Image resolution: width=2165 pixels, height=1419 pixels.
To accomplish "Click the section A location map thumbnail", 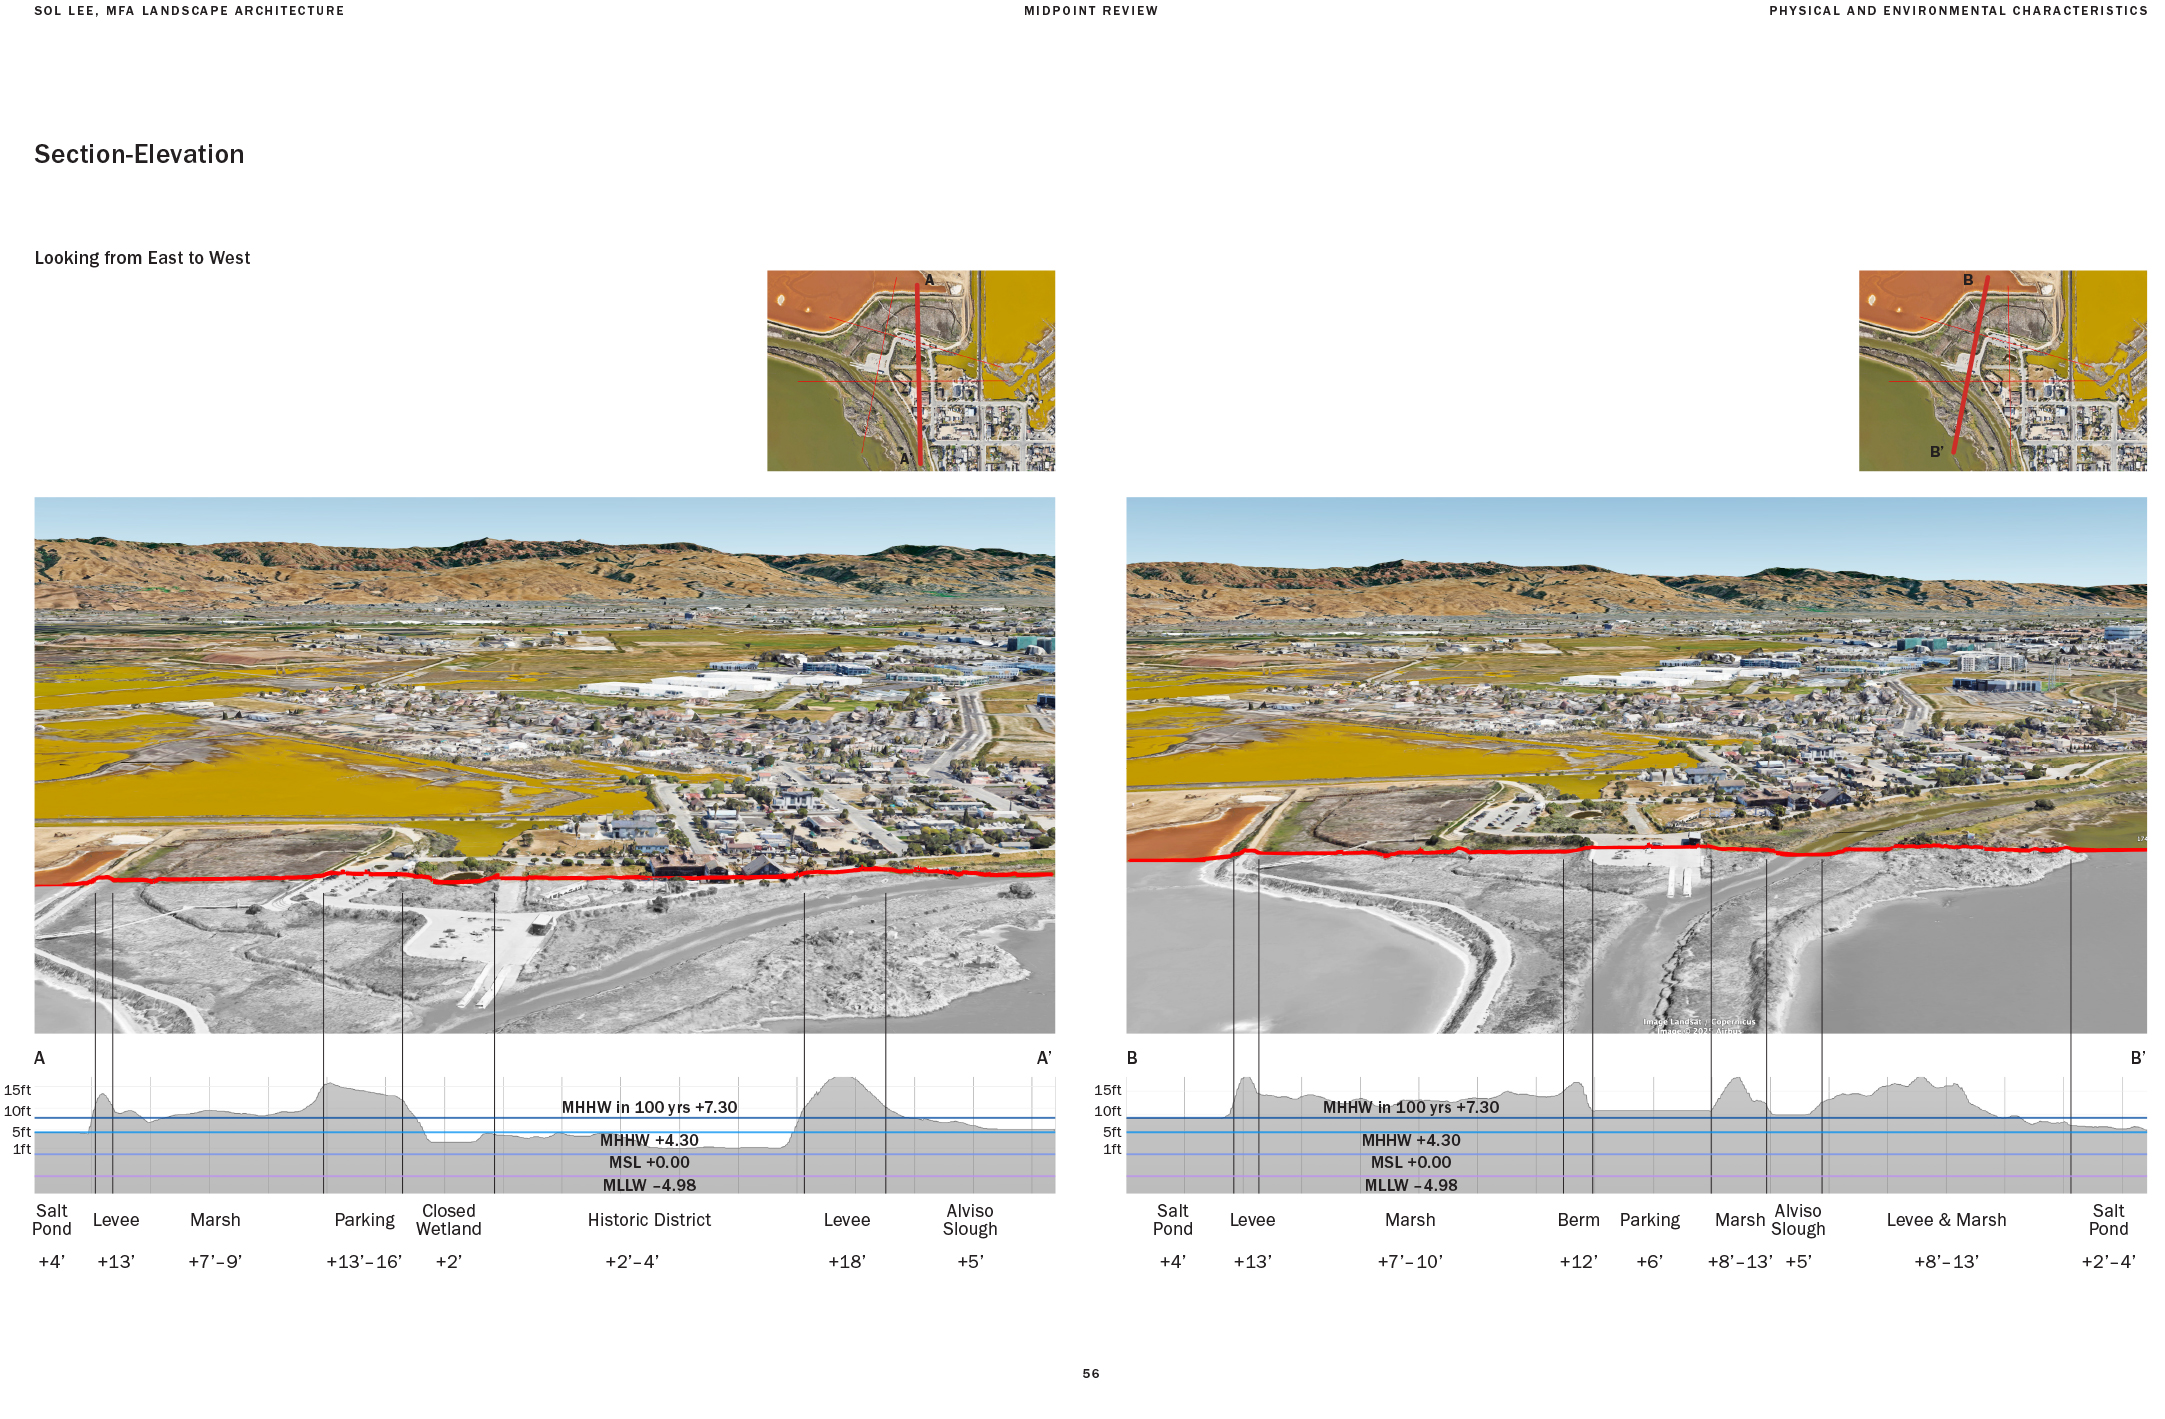I will coord(910,370).
